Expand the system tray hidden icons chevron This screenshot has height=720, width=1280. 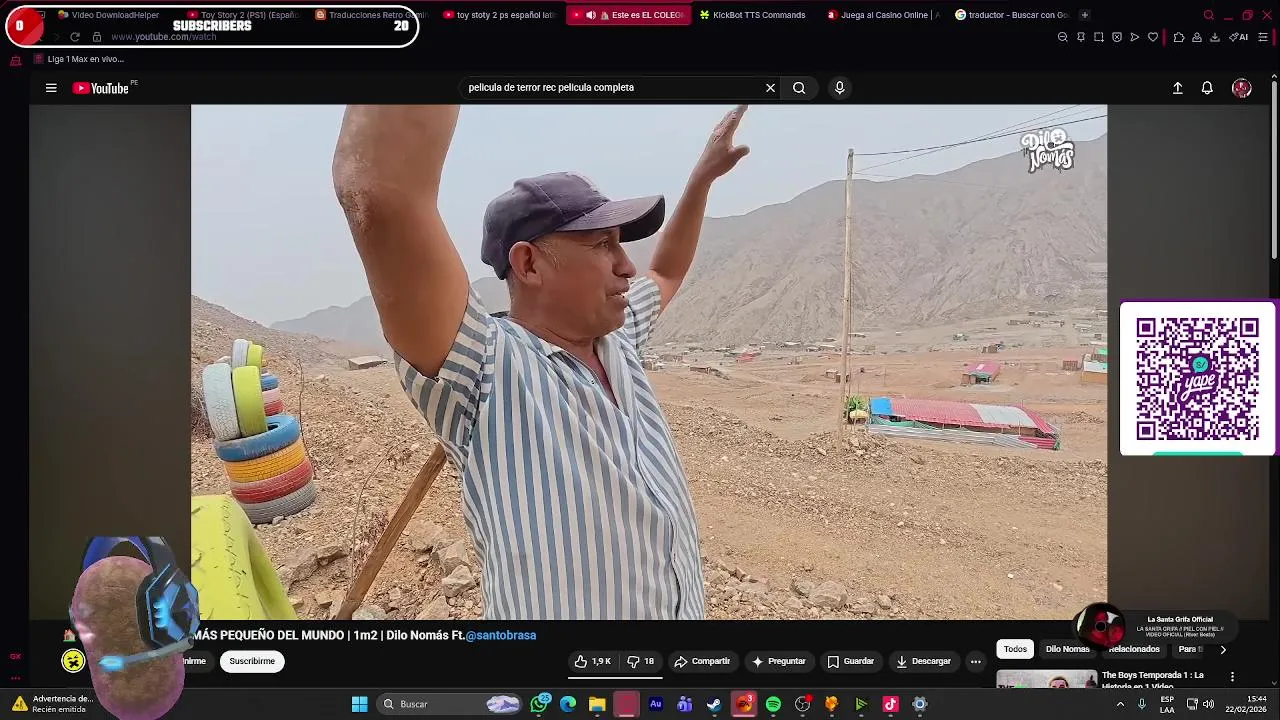(x=1120, y=704)
